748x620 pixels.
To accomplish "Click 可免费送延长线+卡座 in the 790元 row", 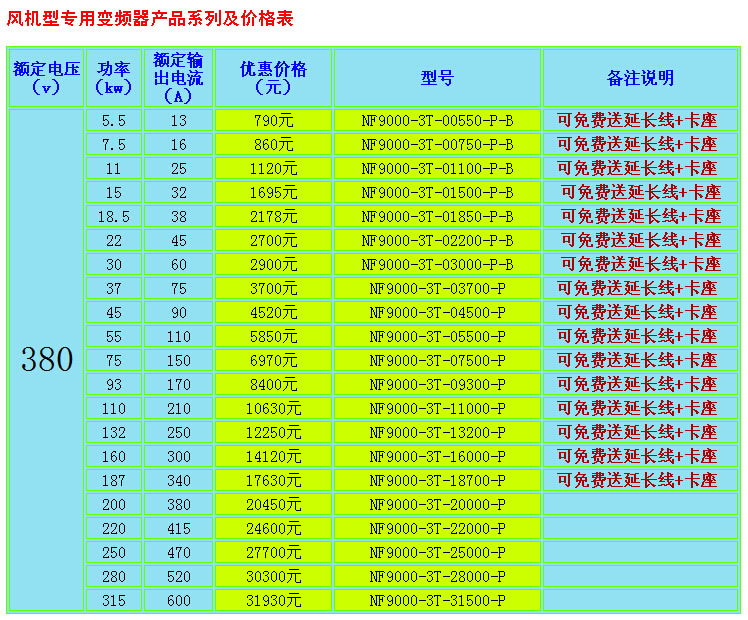I will [x=637, y=120].
